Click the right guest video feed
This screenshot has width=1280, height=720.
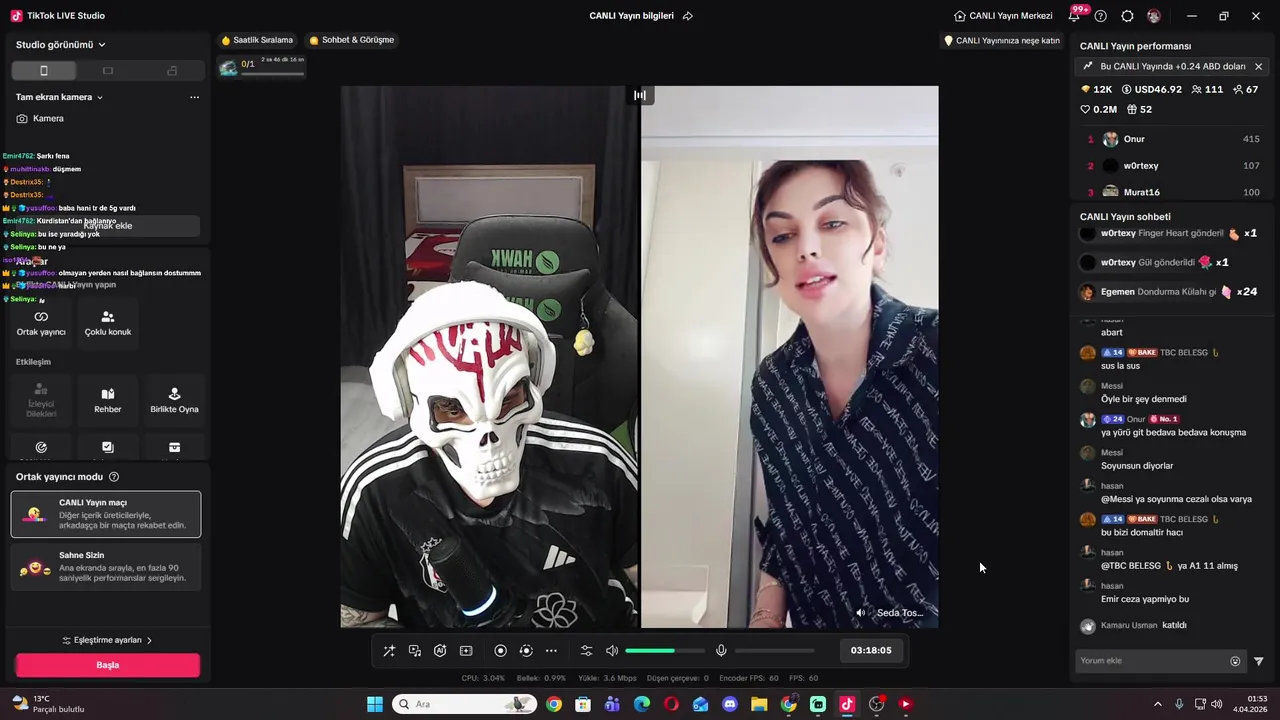click(x=790, y=357)
